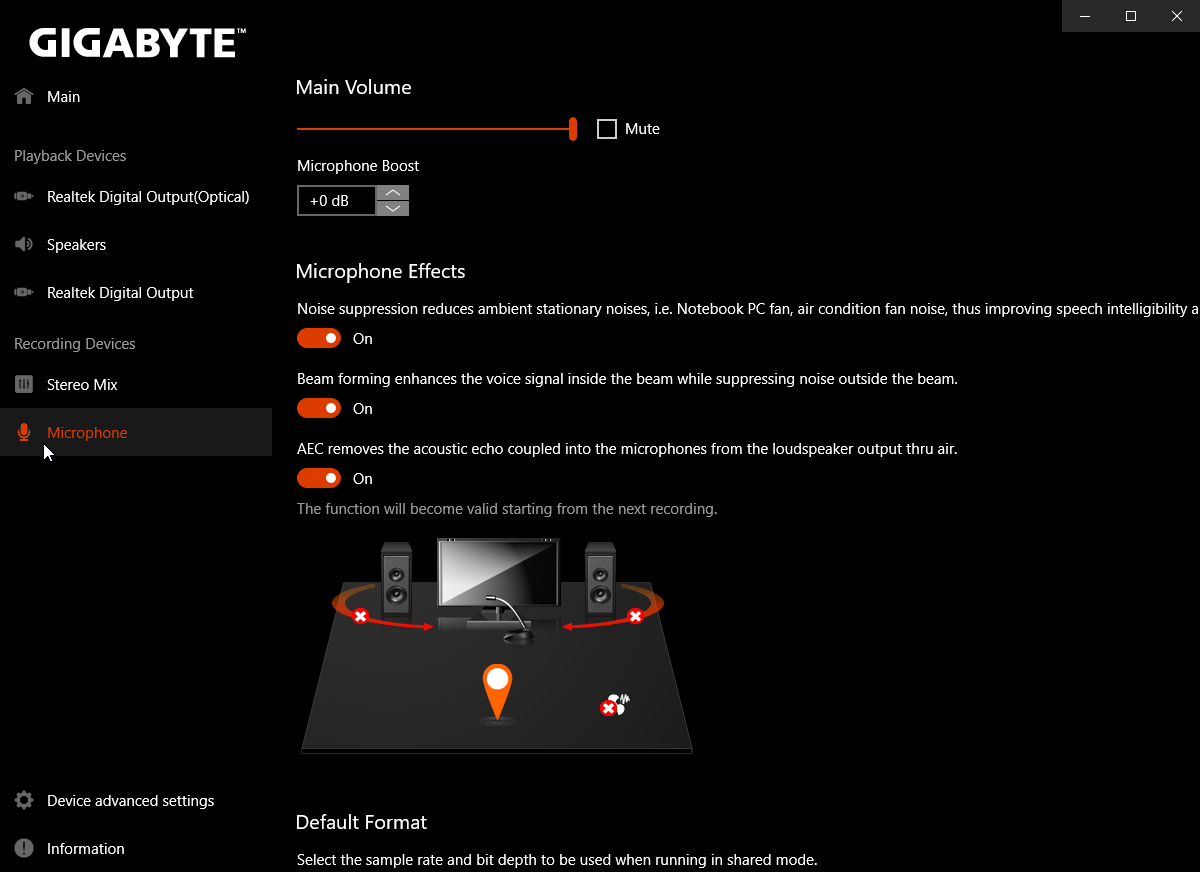Click the Microphone Boost +0 dB field
This screenshot has height=872, width=1200.
(337, 201)
